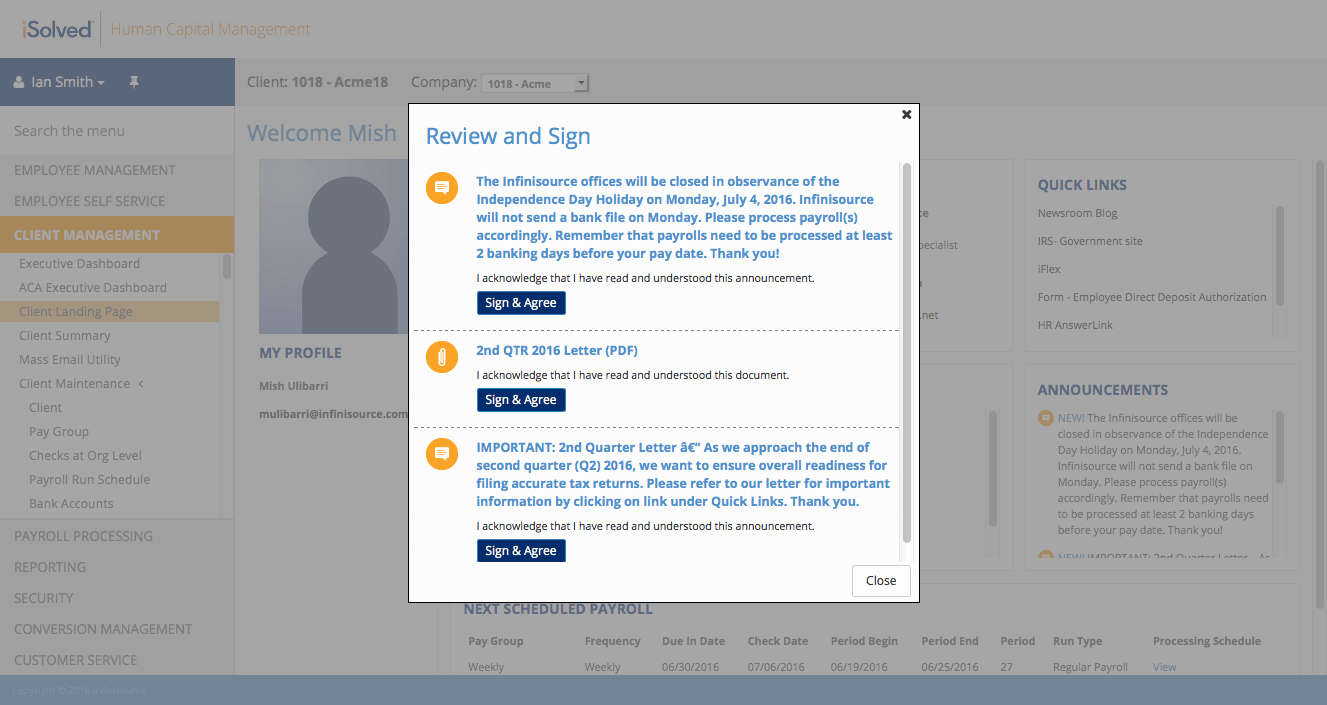
Task: Switch to the CUSTOMER SERVICE section
Action: pyautogui.click(x=74, y=660)
